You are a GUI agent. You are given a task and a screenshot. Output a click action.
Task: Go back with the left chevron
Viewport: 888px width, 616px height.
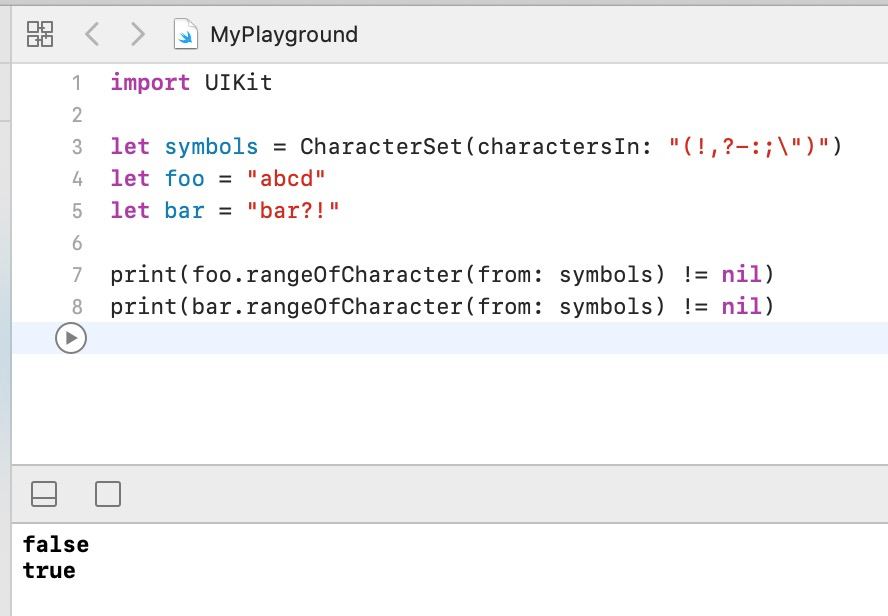coord(92,34)
